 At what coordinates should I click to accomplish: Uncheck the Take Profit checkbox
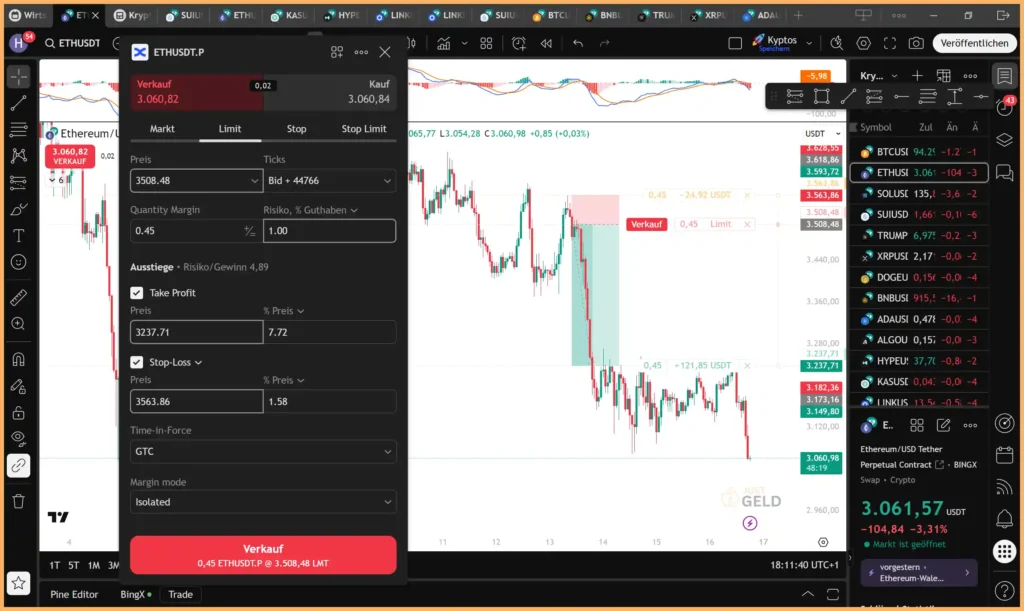pos(137,293)
